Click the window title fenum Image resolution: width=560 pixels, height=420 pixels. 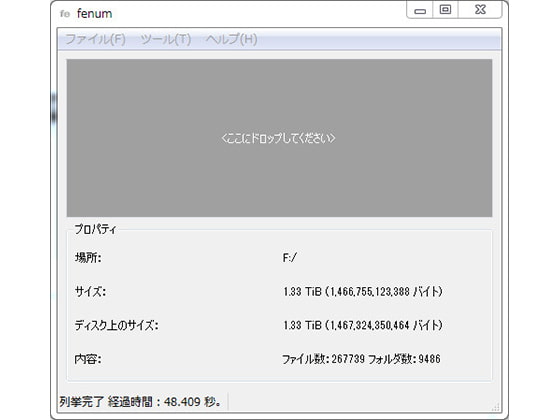point(94,14)
